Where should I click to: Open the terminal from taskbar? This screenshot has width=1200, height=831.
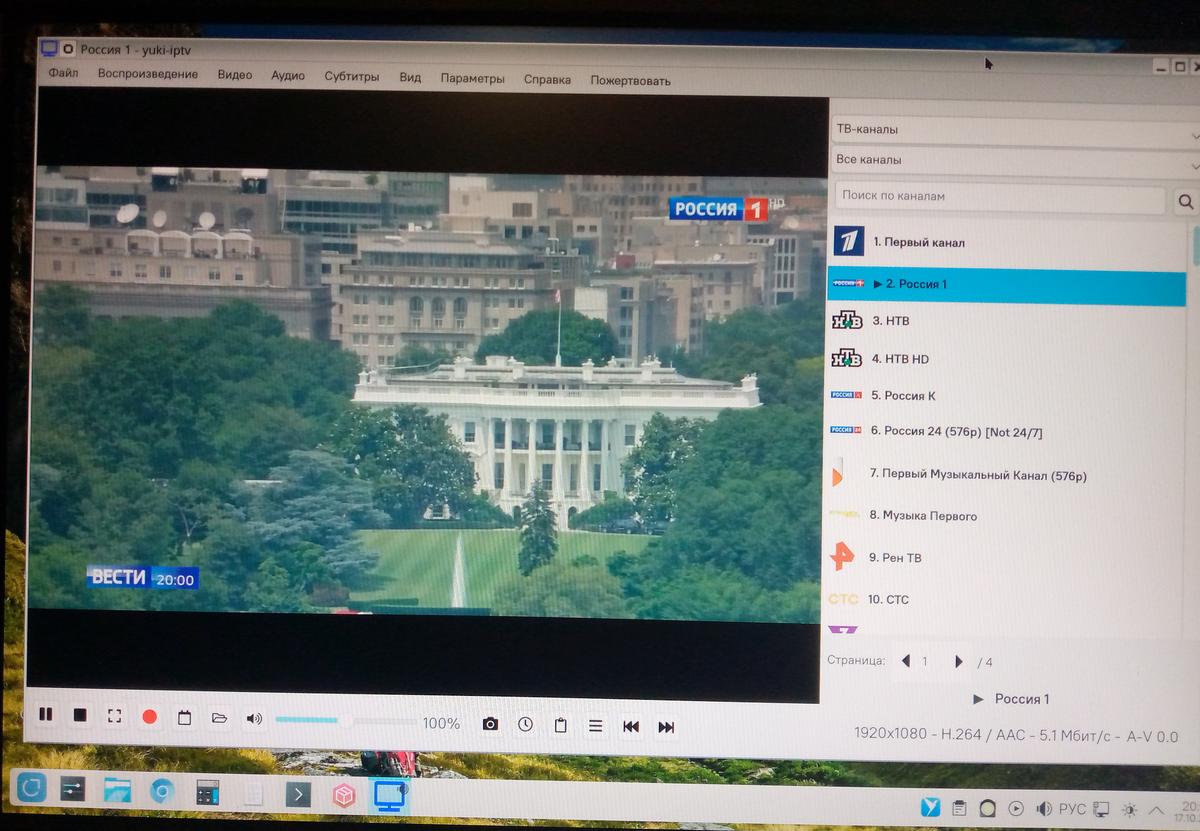pos(298,795)
